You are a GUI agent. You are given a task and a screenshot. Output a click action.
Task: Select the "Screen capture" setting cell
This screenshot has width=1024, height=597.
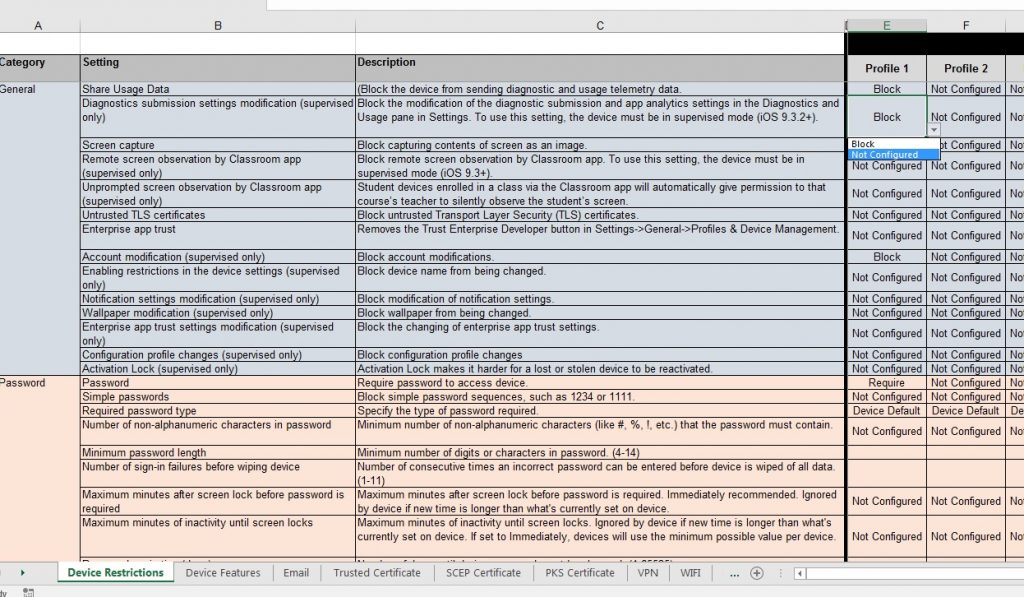(x=217, y=145)
